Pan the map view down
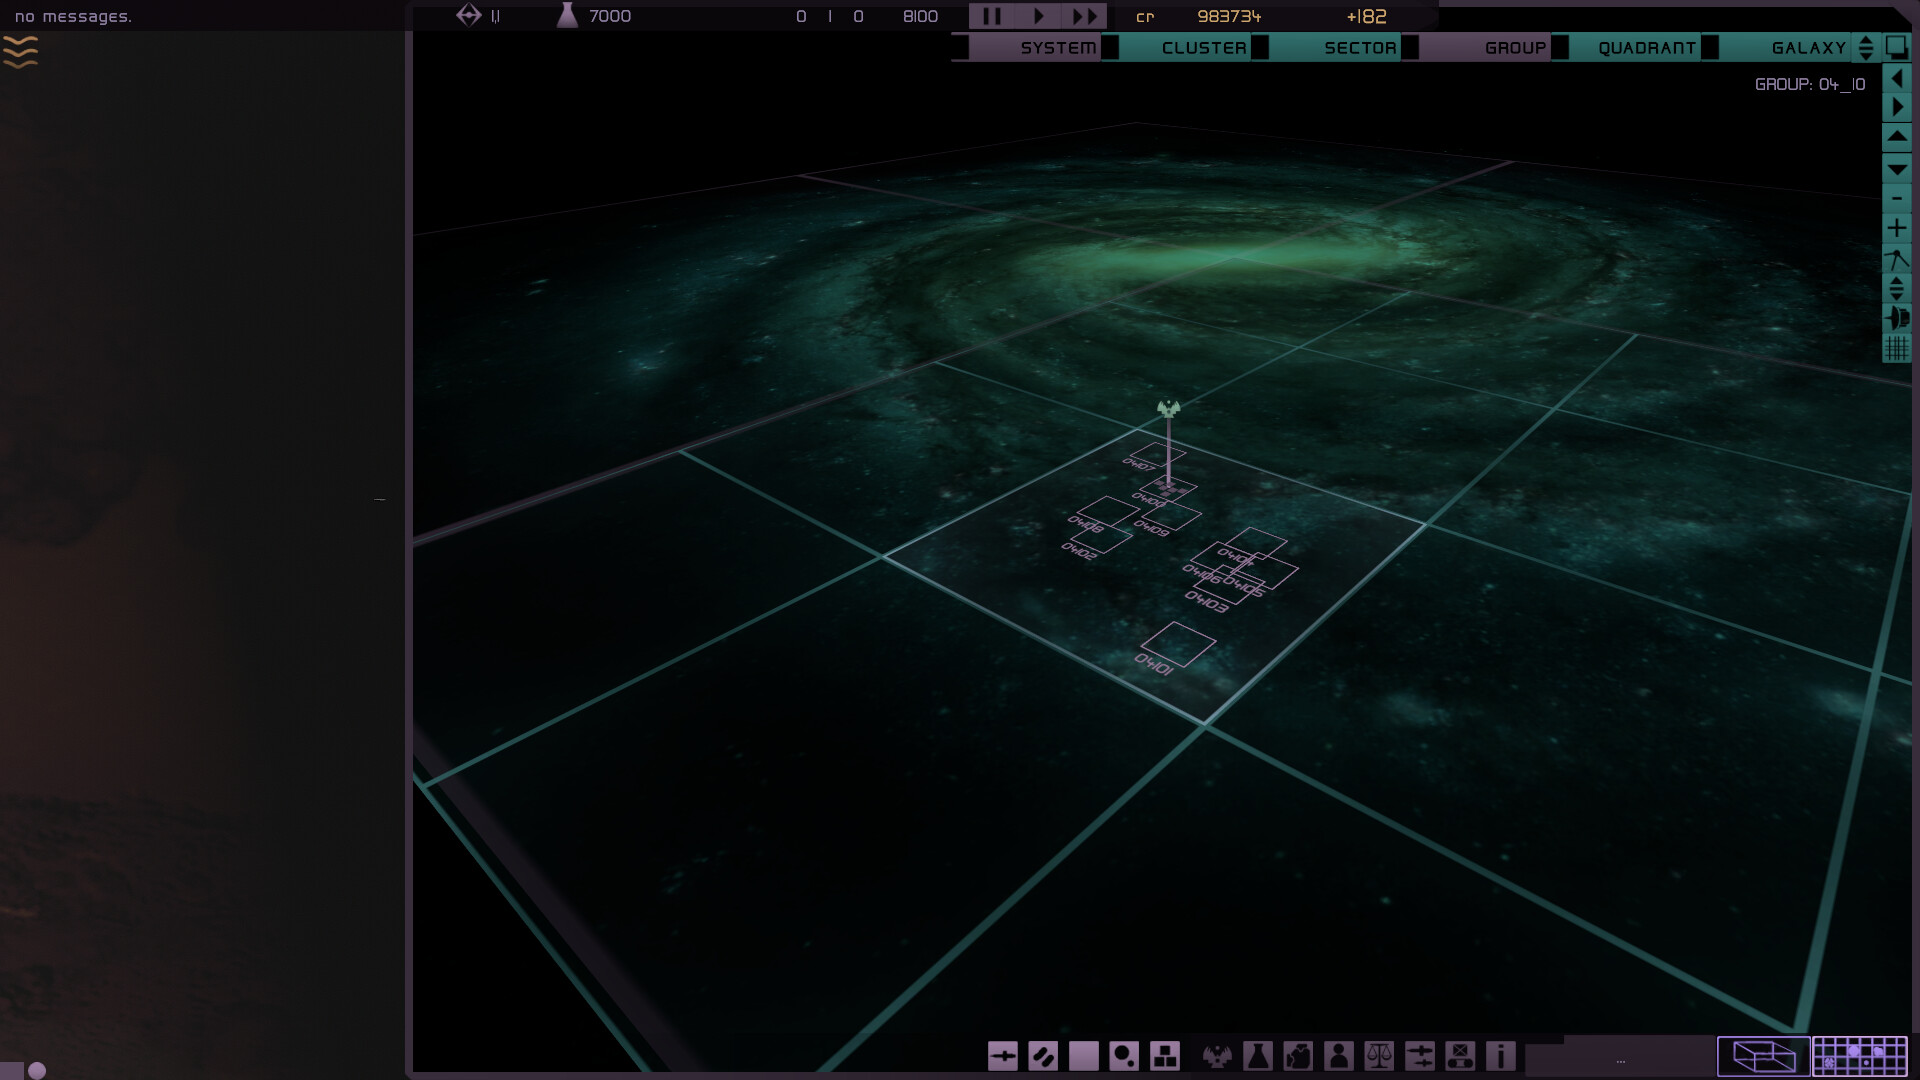Viewport: 1920px width, 1080px height. (1896, 168)
